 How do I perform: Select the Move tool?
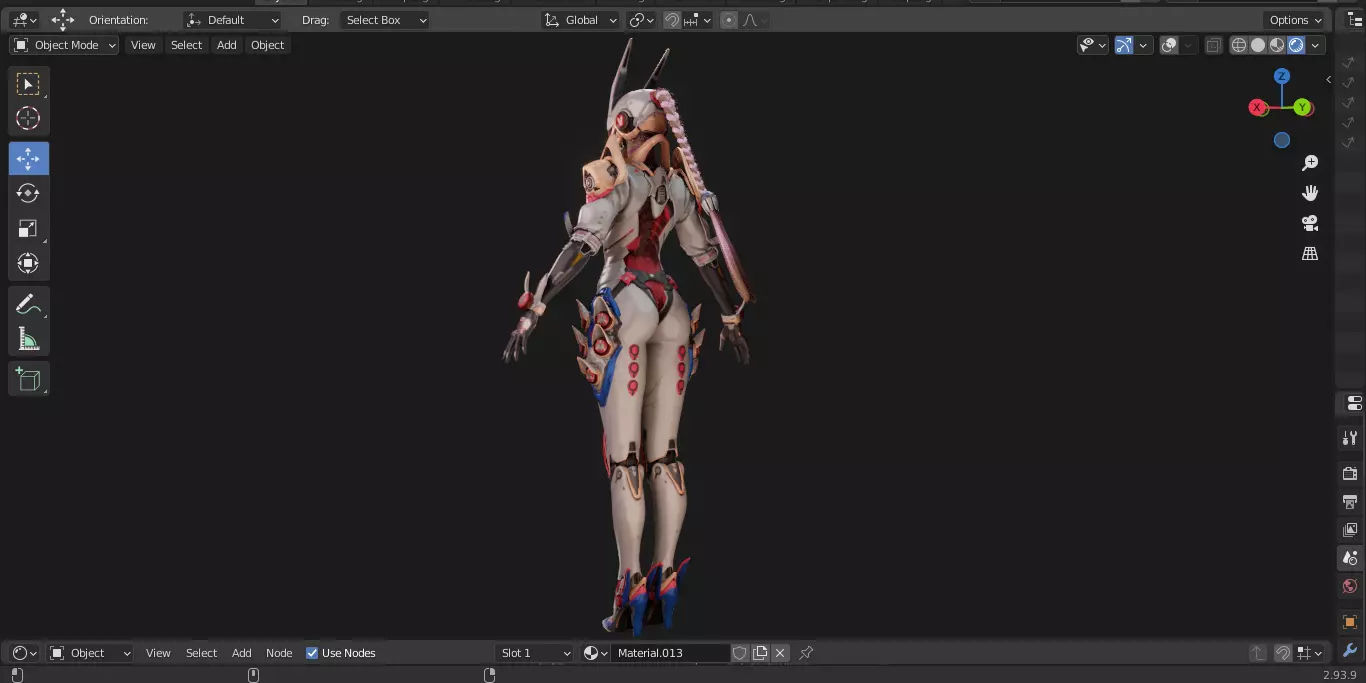point(28,158)
